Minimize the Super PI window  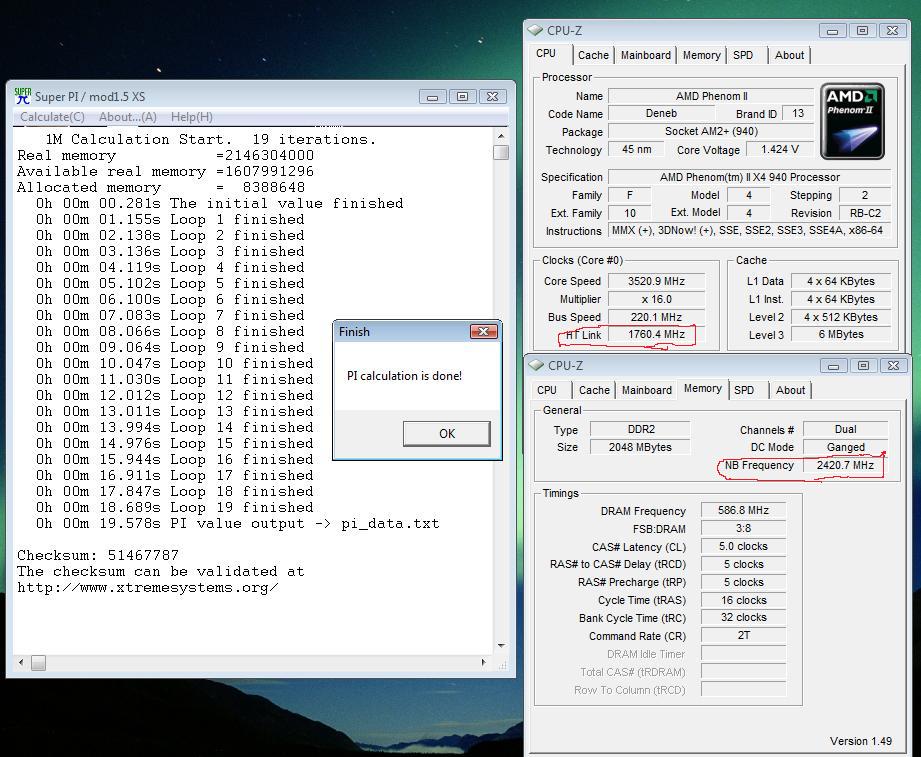tap(433, 96)
